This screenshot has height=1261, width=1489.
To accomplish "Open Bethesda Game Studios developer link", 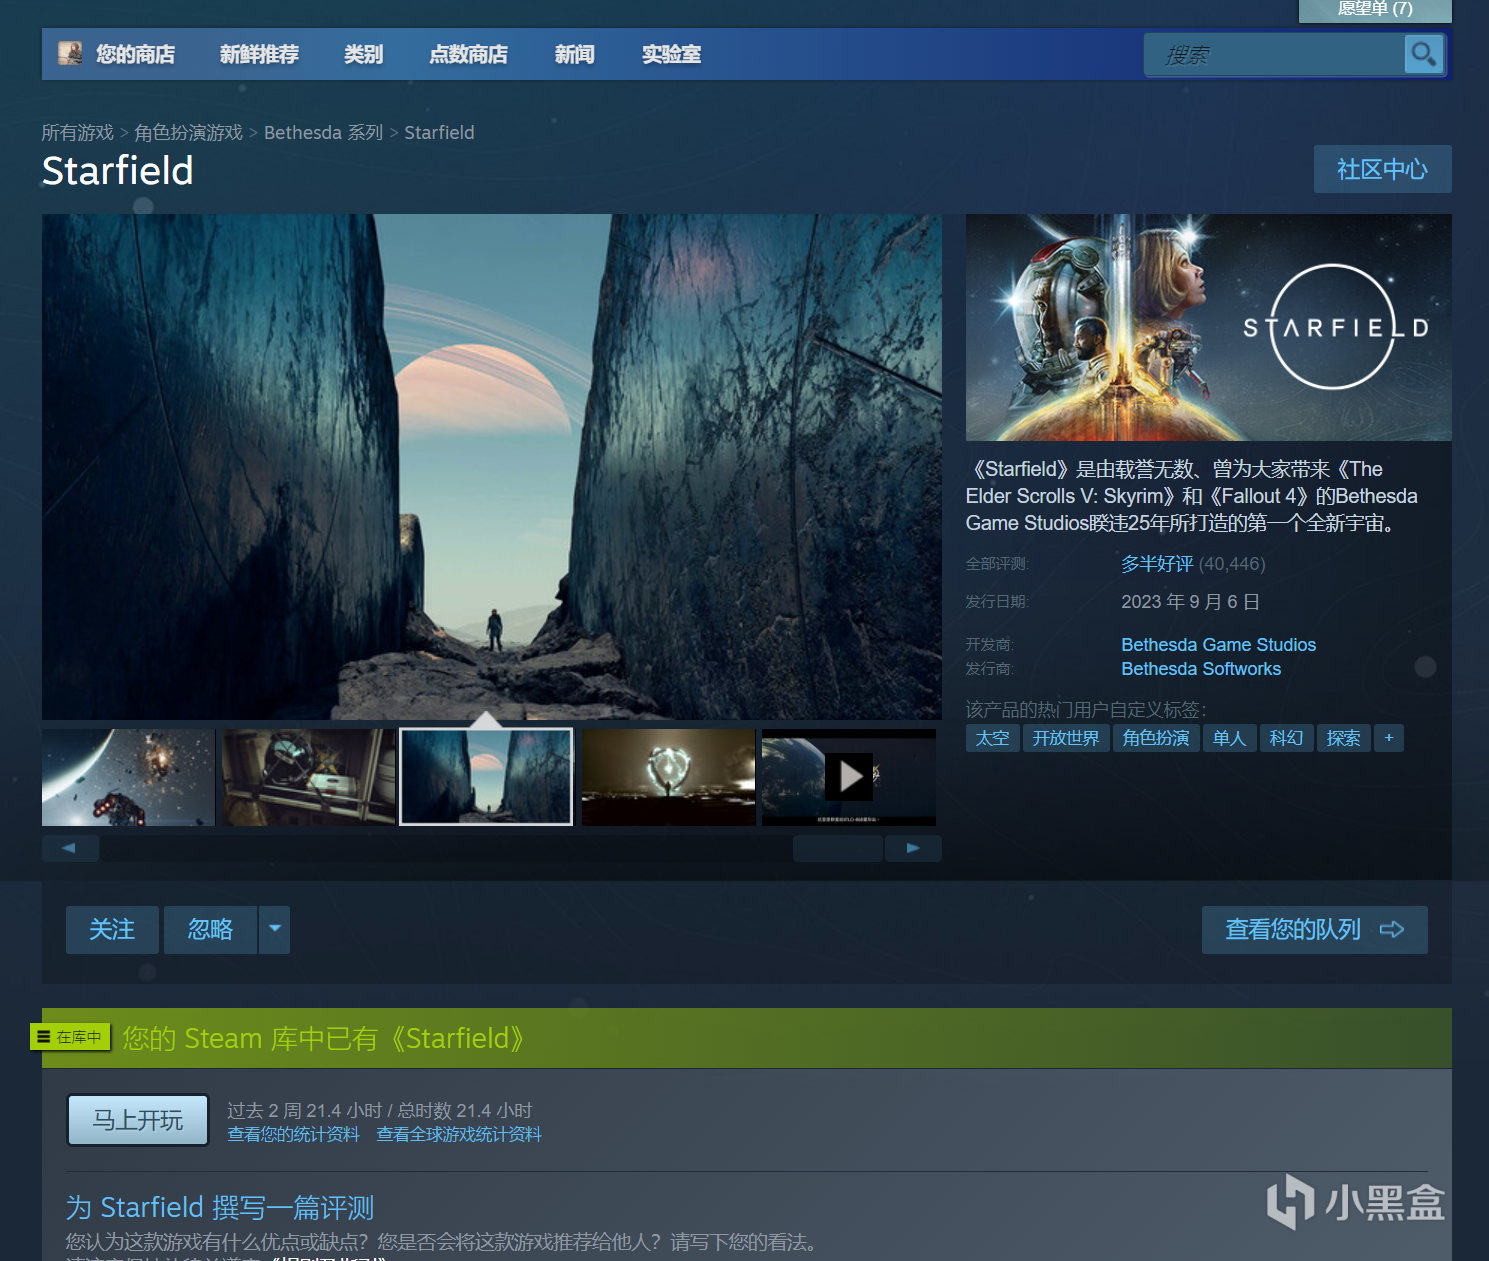I will pos(1218,645).
